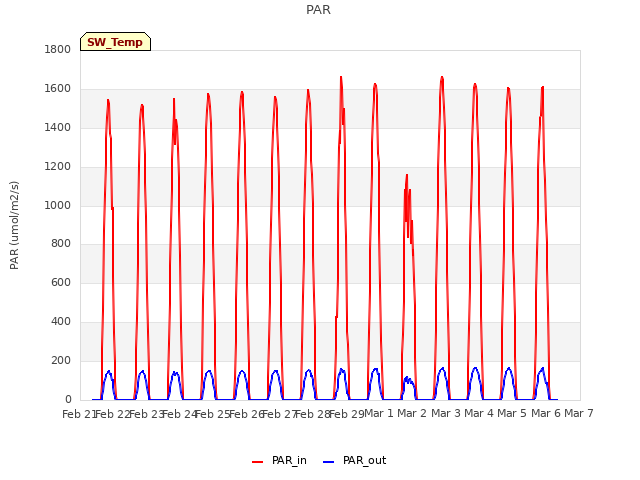Select the SW_Temp annotation label
Screen dimensions: 640x480
click(x=115, y=42)
